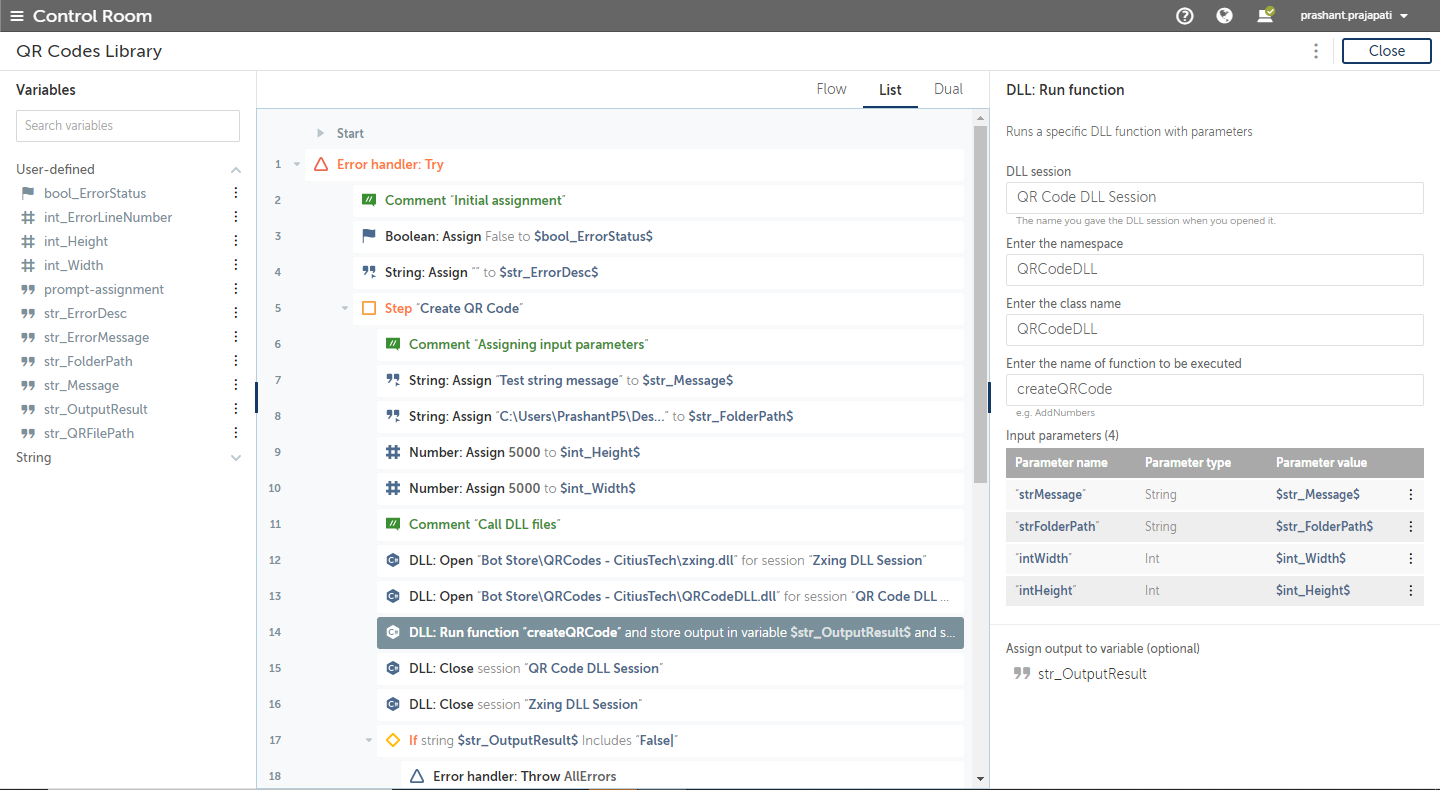Click the help question mark icon
The image size is (1440, 790).
tap(1185, 16)
